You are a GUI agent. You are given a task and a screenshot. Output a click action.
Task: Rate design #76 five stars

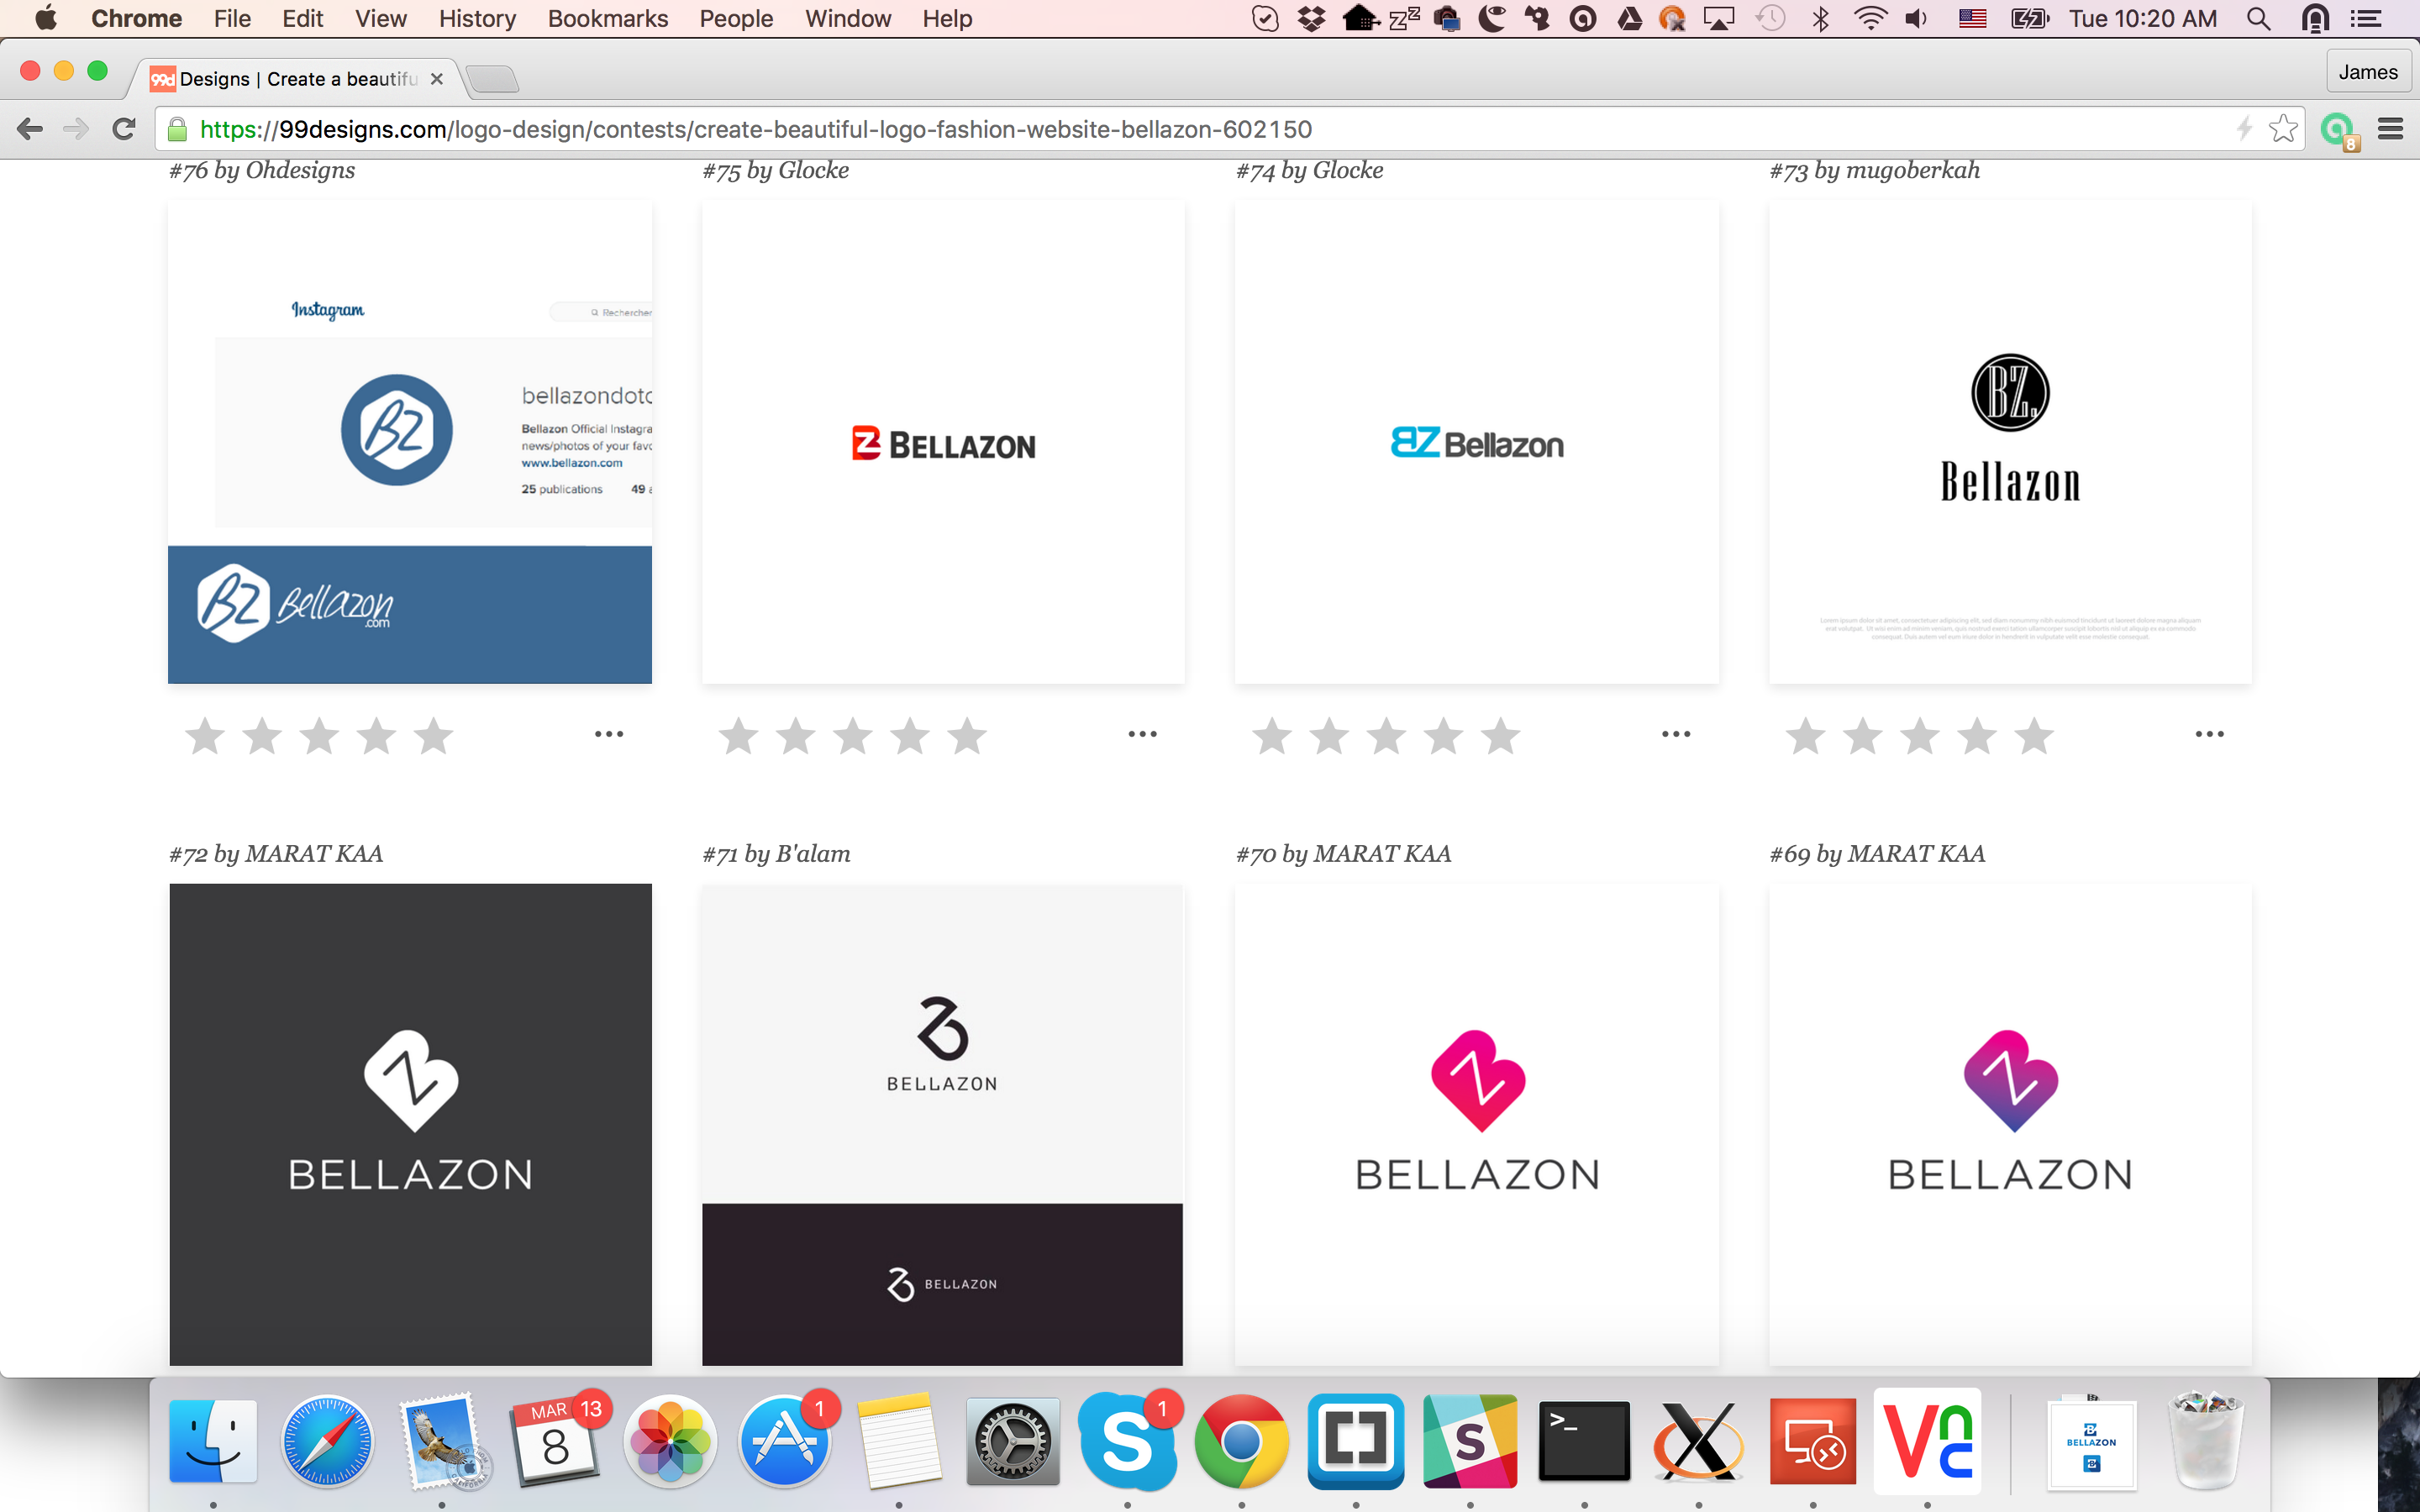[434, 737]
